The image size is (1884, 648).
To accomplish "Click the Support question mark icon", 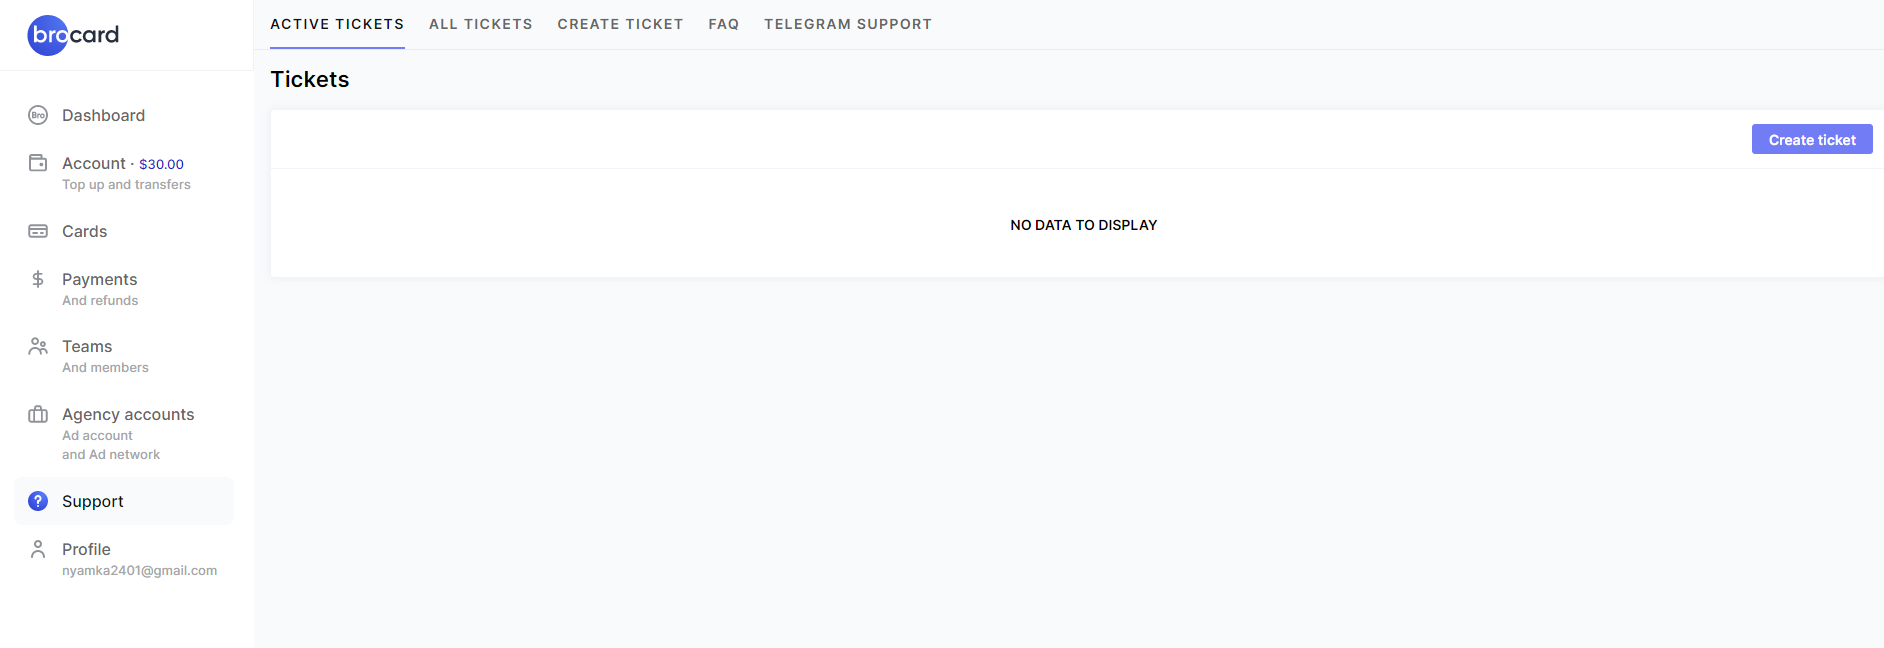I will tap(38, 501).
